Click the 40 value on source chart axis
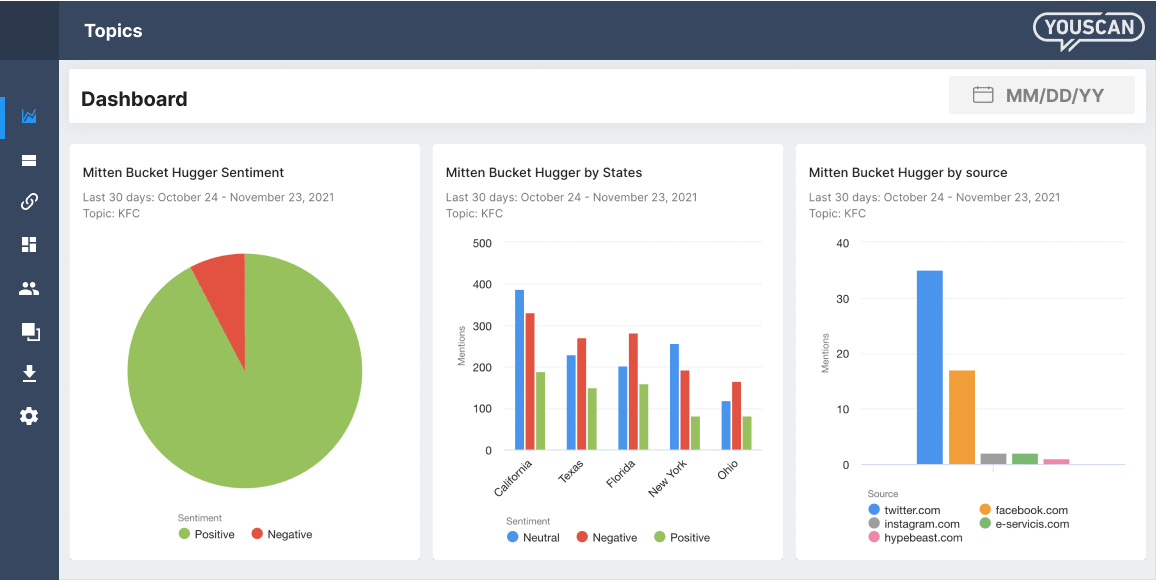The height and width of the screenshot is (580, 1156). click(x=843, y=243)
